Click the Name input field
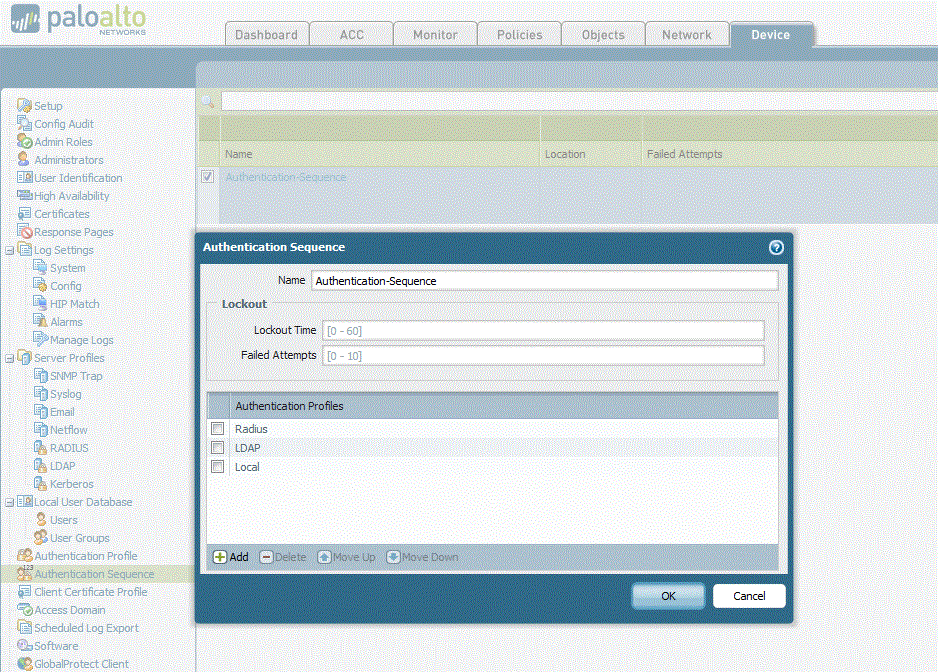The height and width of the screenshot is (672, 938). click(544, 281)
